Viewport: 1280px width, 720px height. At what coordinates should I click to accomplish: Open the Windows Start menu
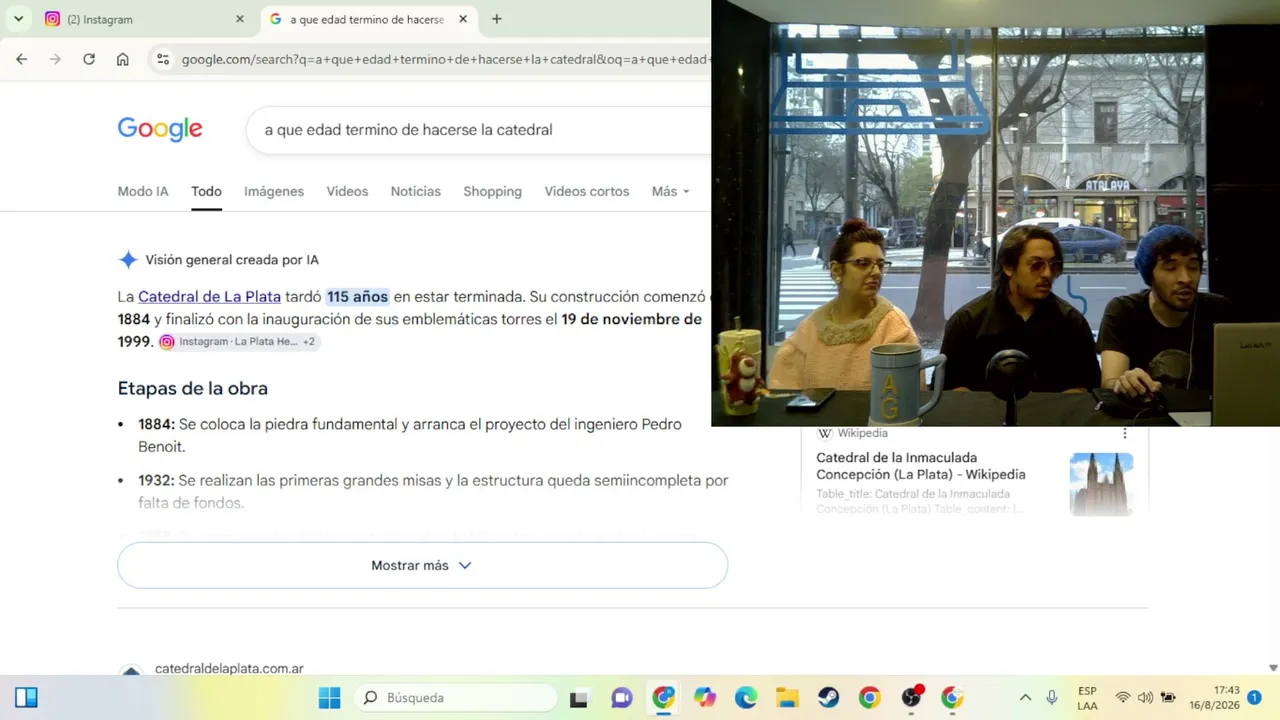(329, 698)
